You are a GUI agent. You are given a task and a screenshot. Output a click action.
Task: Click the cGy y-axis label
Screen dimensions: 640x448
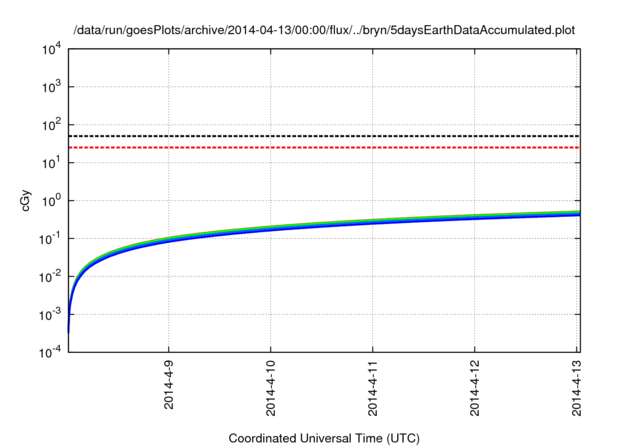(x=25, y=200)
